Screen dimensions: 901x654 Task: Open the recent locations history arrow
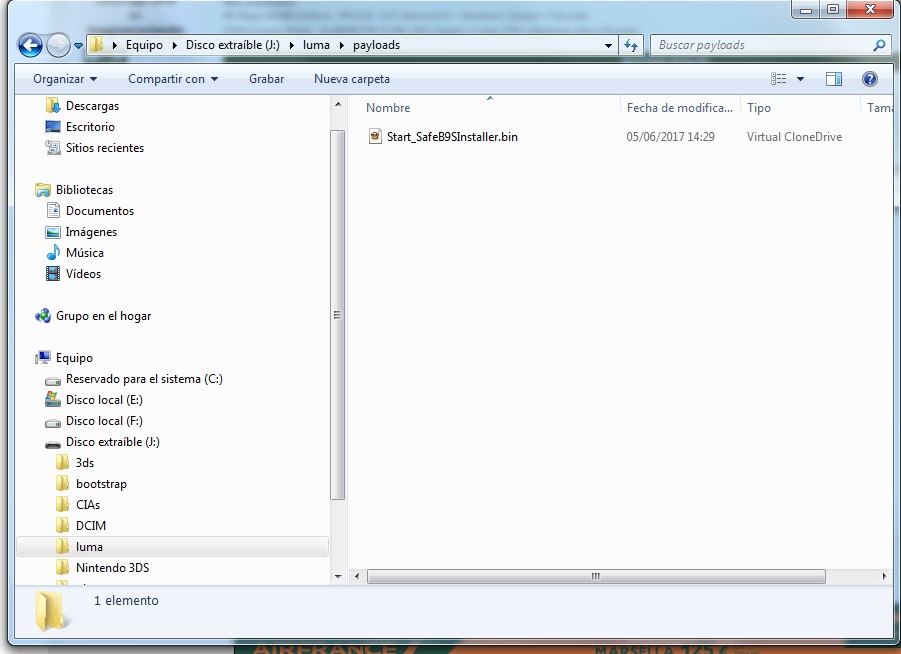click(x=79, y=45)
